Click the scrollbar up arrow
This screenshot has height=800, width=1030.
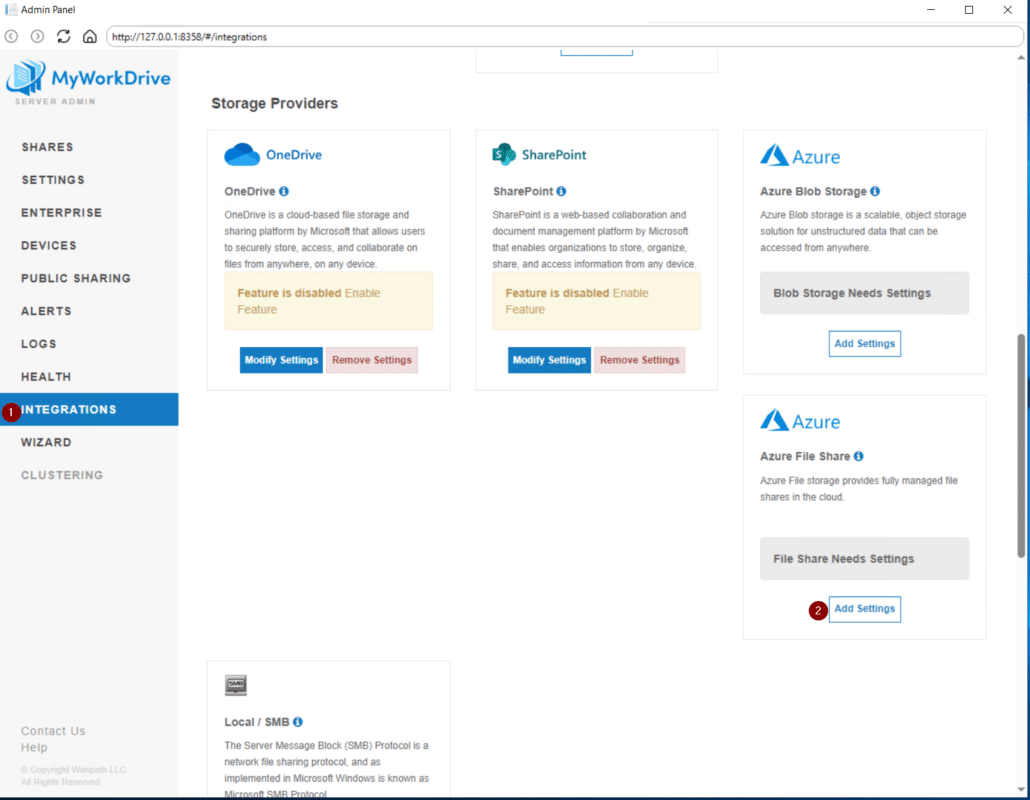point(1021,58)
